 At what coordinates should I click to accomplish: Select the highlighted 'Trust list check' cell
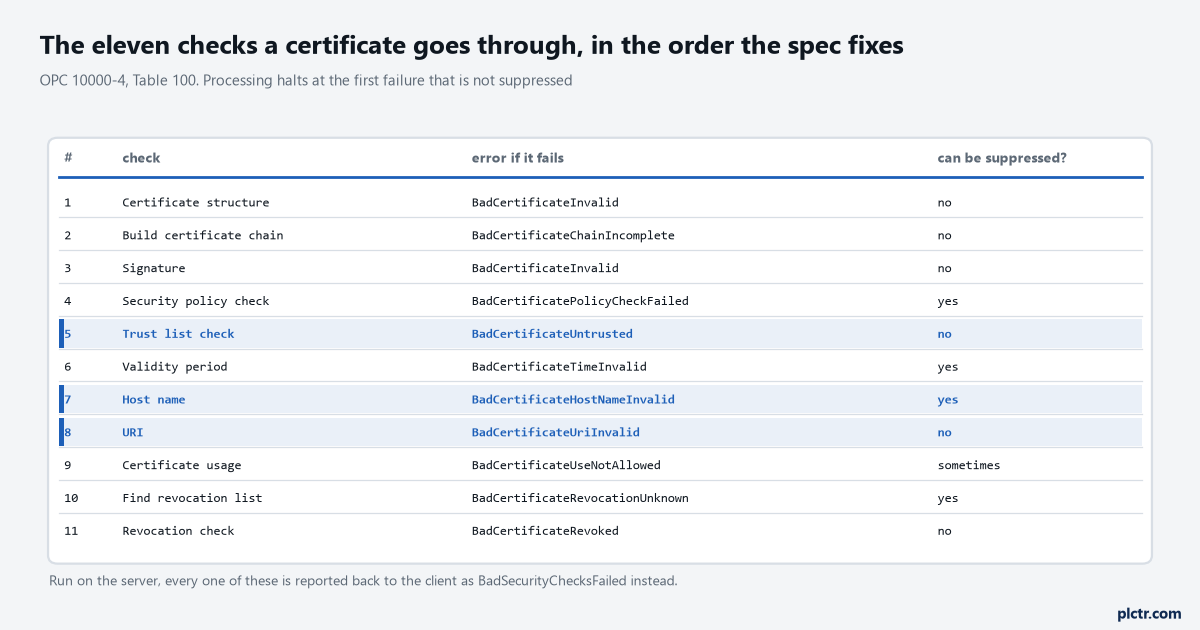tap(178, 334)
